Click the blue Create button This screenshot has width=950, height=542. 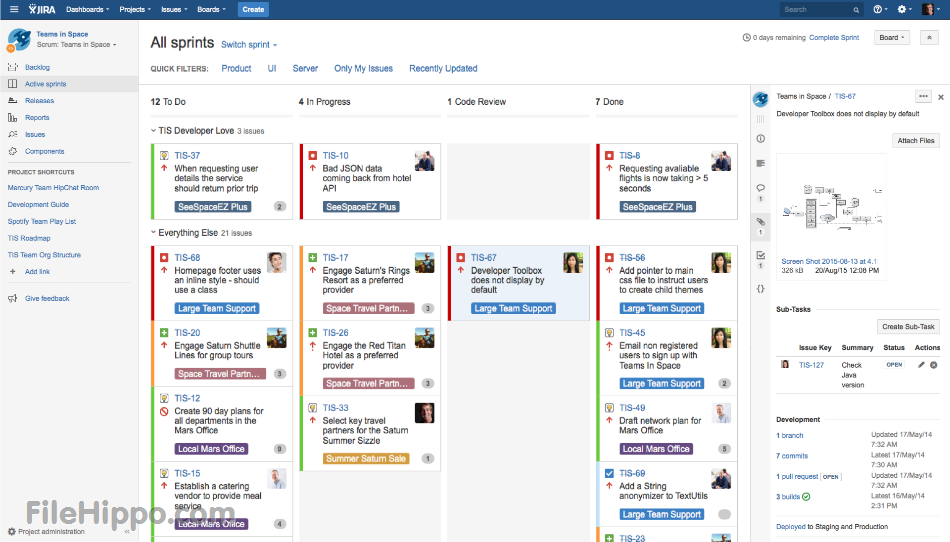tap(253, 9)
